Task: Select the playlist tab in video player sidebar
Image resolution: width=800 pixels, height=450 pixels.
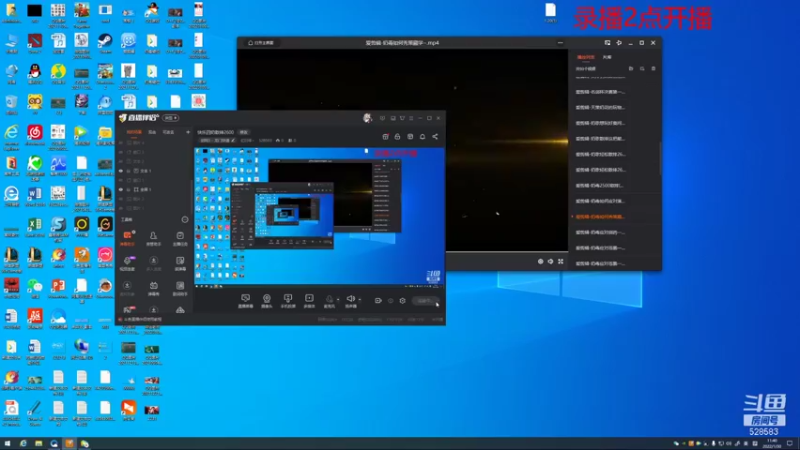Action: [586, 57]
